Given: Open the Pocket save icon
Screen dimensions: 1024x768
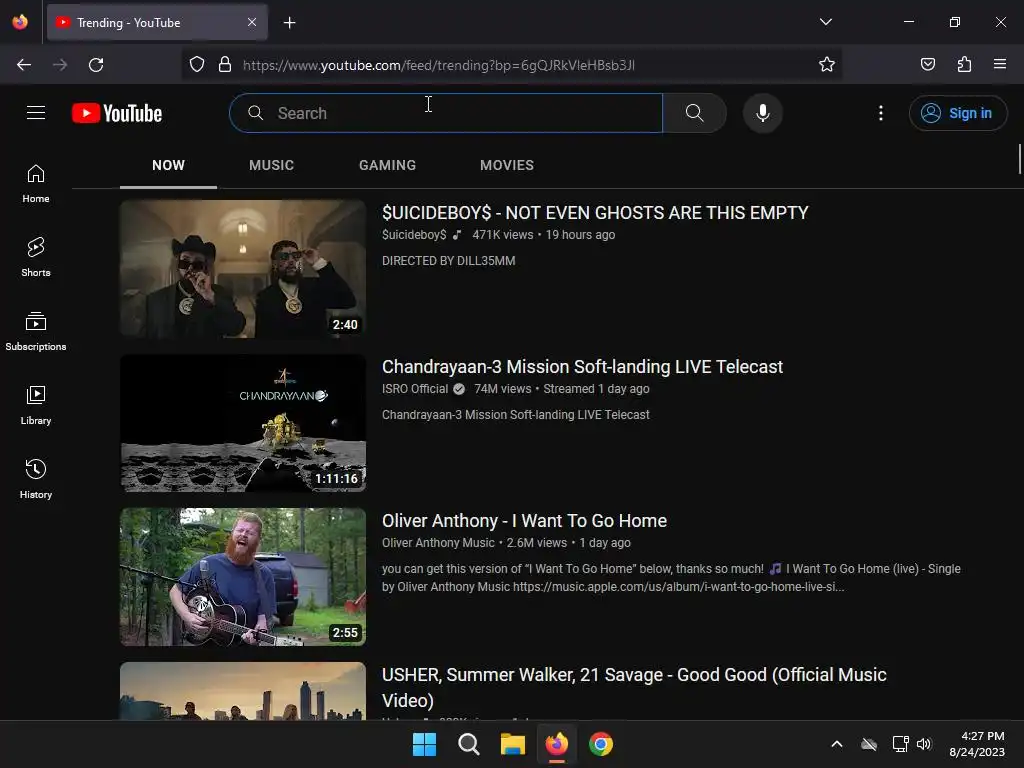Looking at the screenshot, I should [x=927, y=64].
